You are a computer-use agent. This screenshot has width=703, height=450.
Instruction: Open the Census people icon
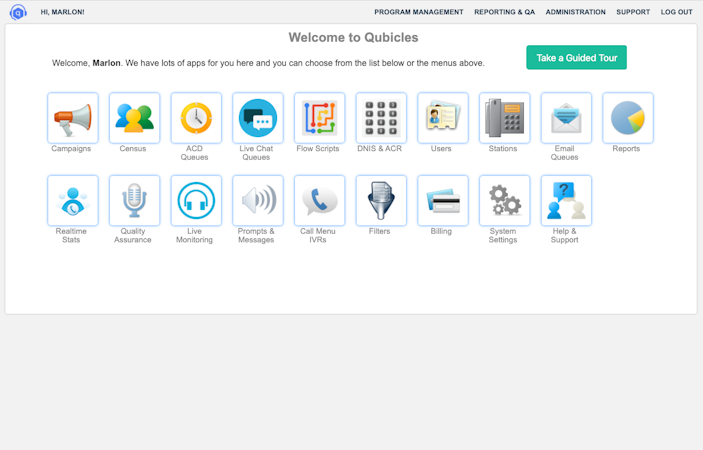135,118
